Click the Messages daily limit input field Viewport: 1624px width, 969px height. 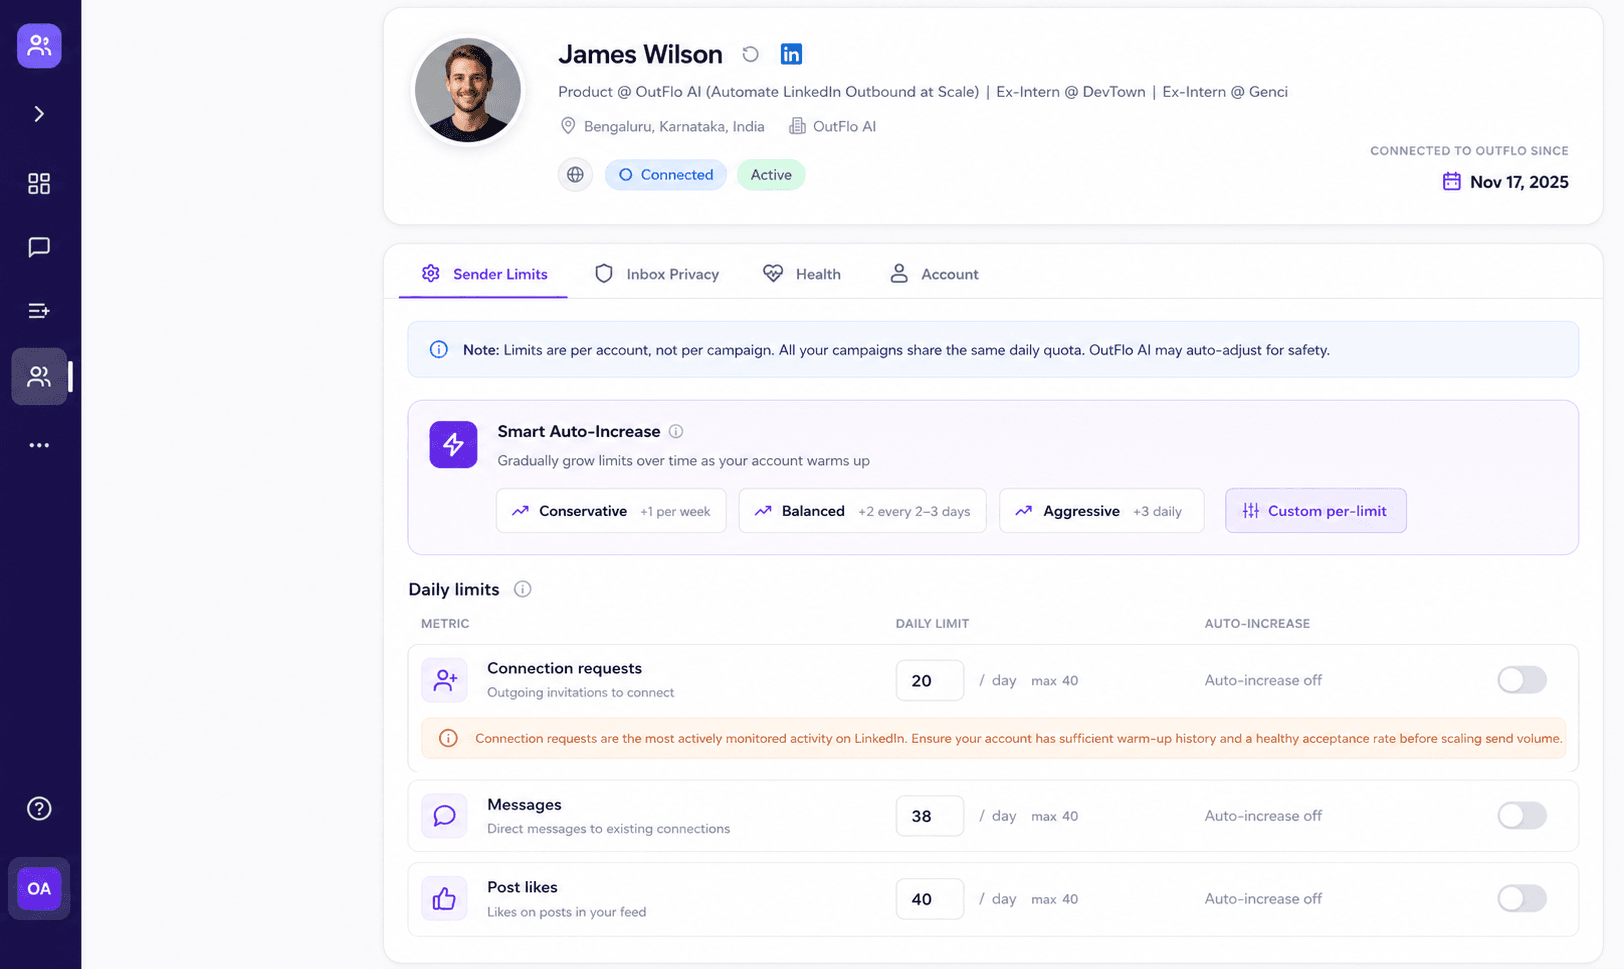pos(930,816)
